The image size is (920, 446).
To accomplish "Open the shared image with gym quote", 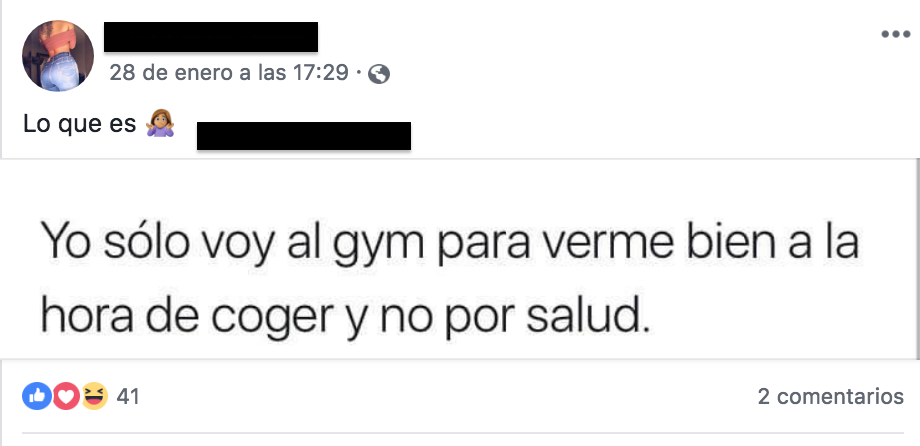I will tap(458, 259).
